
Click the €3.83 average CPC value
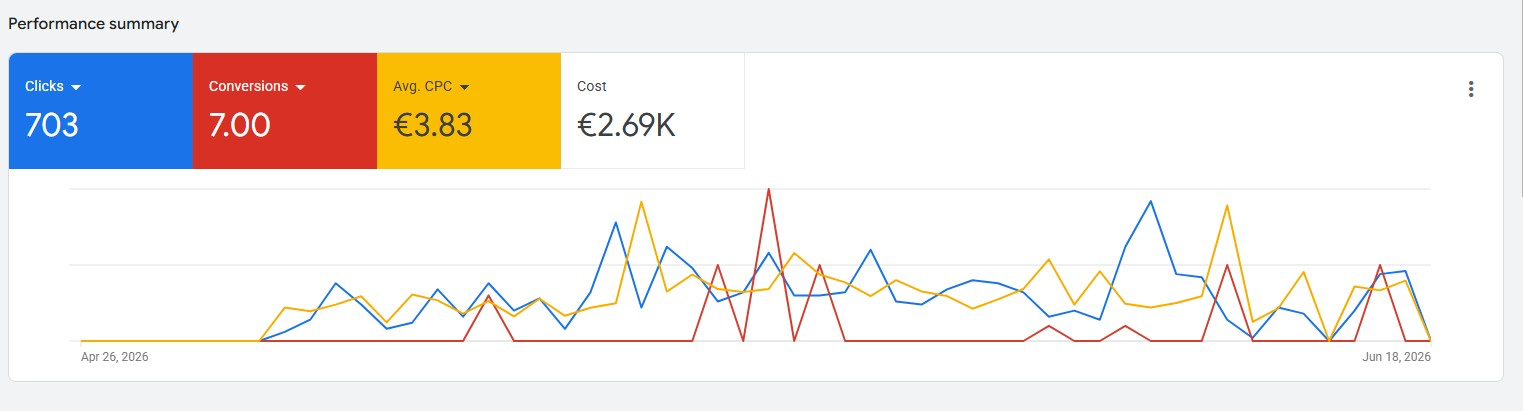coord(433,125)
